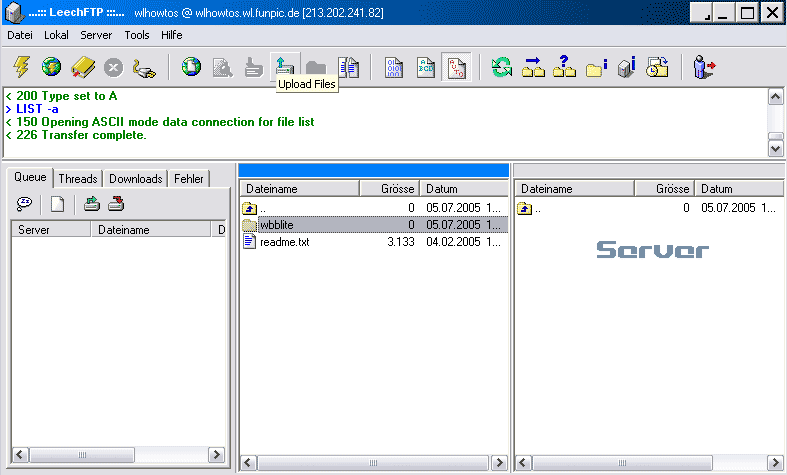Screen dimensions: 787x475
Task: Click the parent directory entry in local list
Action: click(374, 208)
